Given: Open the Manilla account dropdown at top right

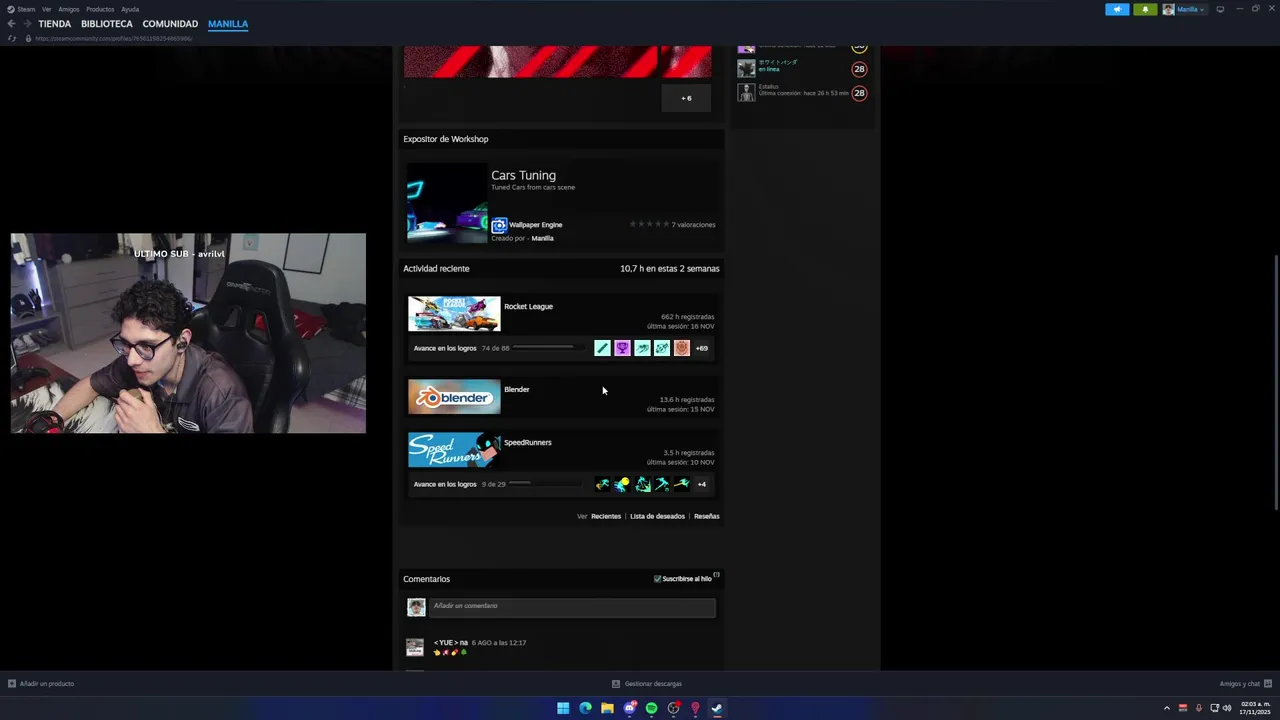Looking at the screenshot, I should click(x=1184, y=9).
